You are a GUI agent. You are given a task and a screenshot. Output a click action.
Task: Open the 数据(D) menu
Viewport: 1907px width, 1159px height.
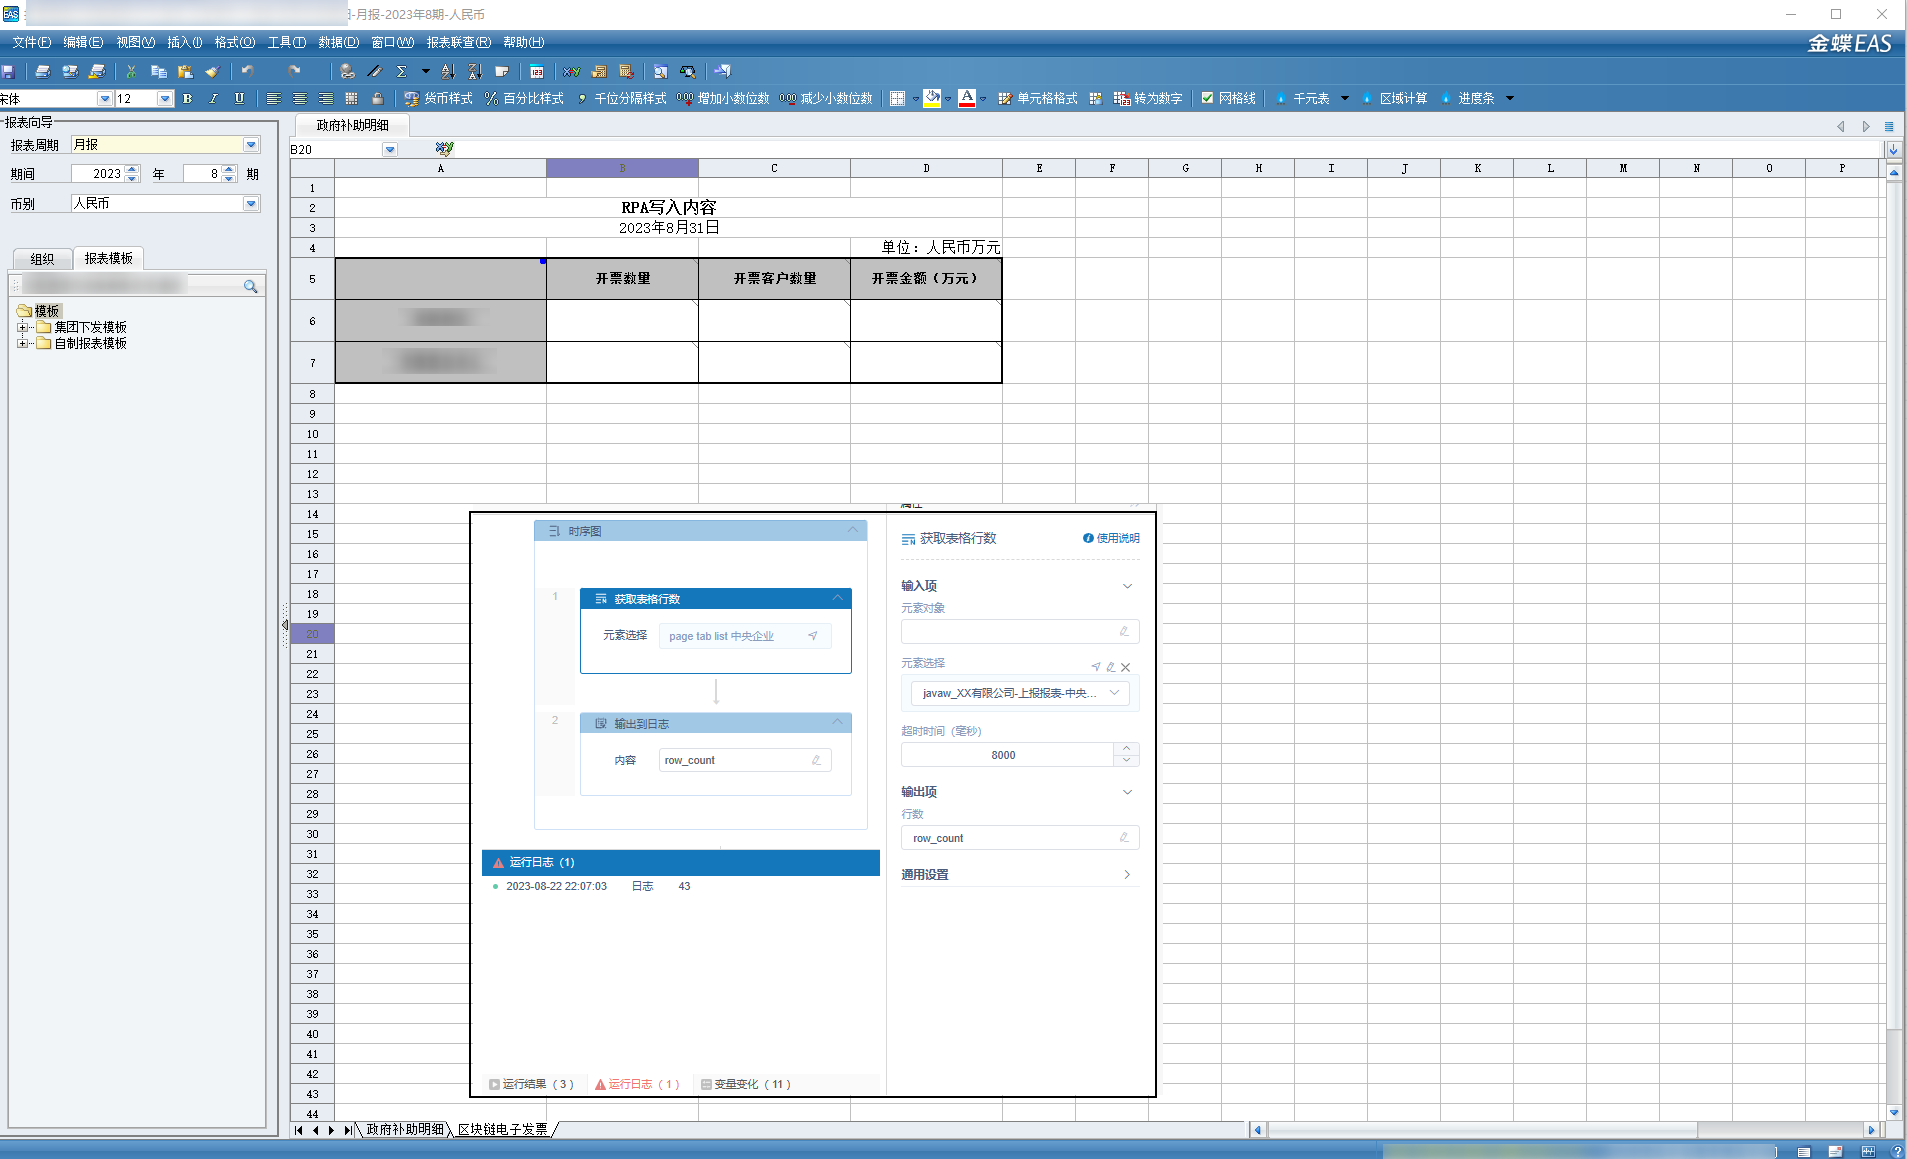(x=338, y=42)
